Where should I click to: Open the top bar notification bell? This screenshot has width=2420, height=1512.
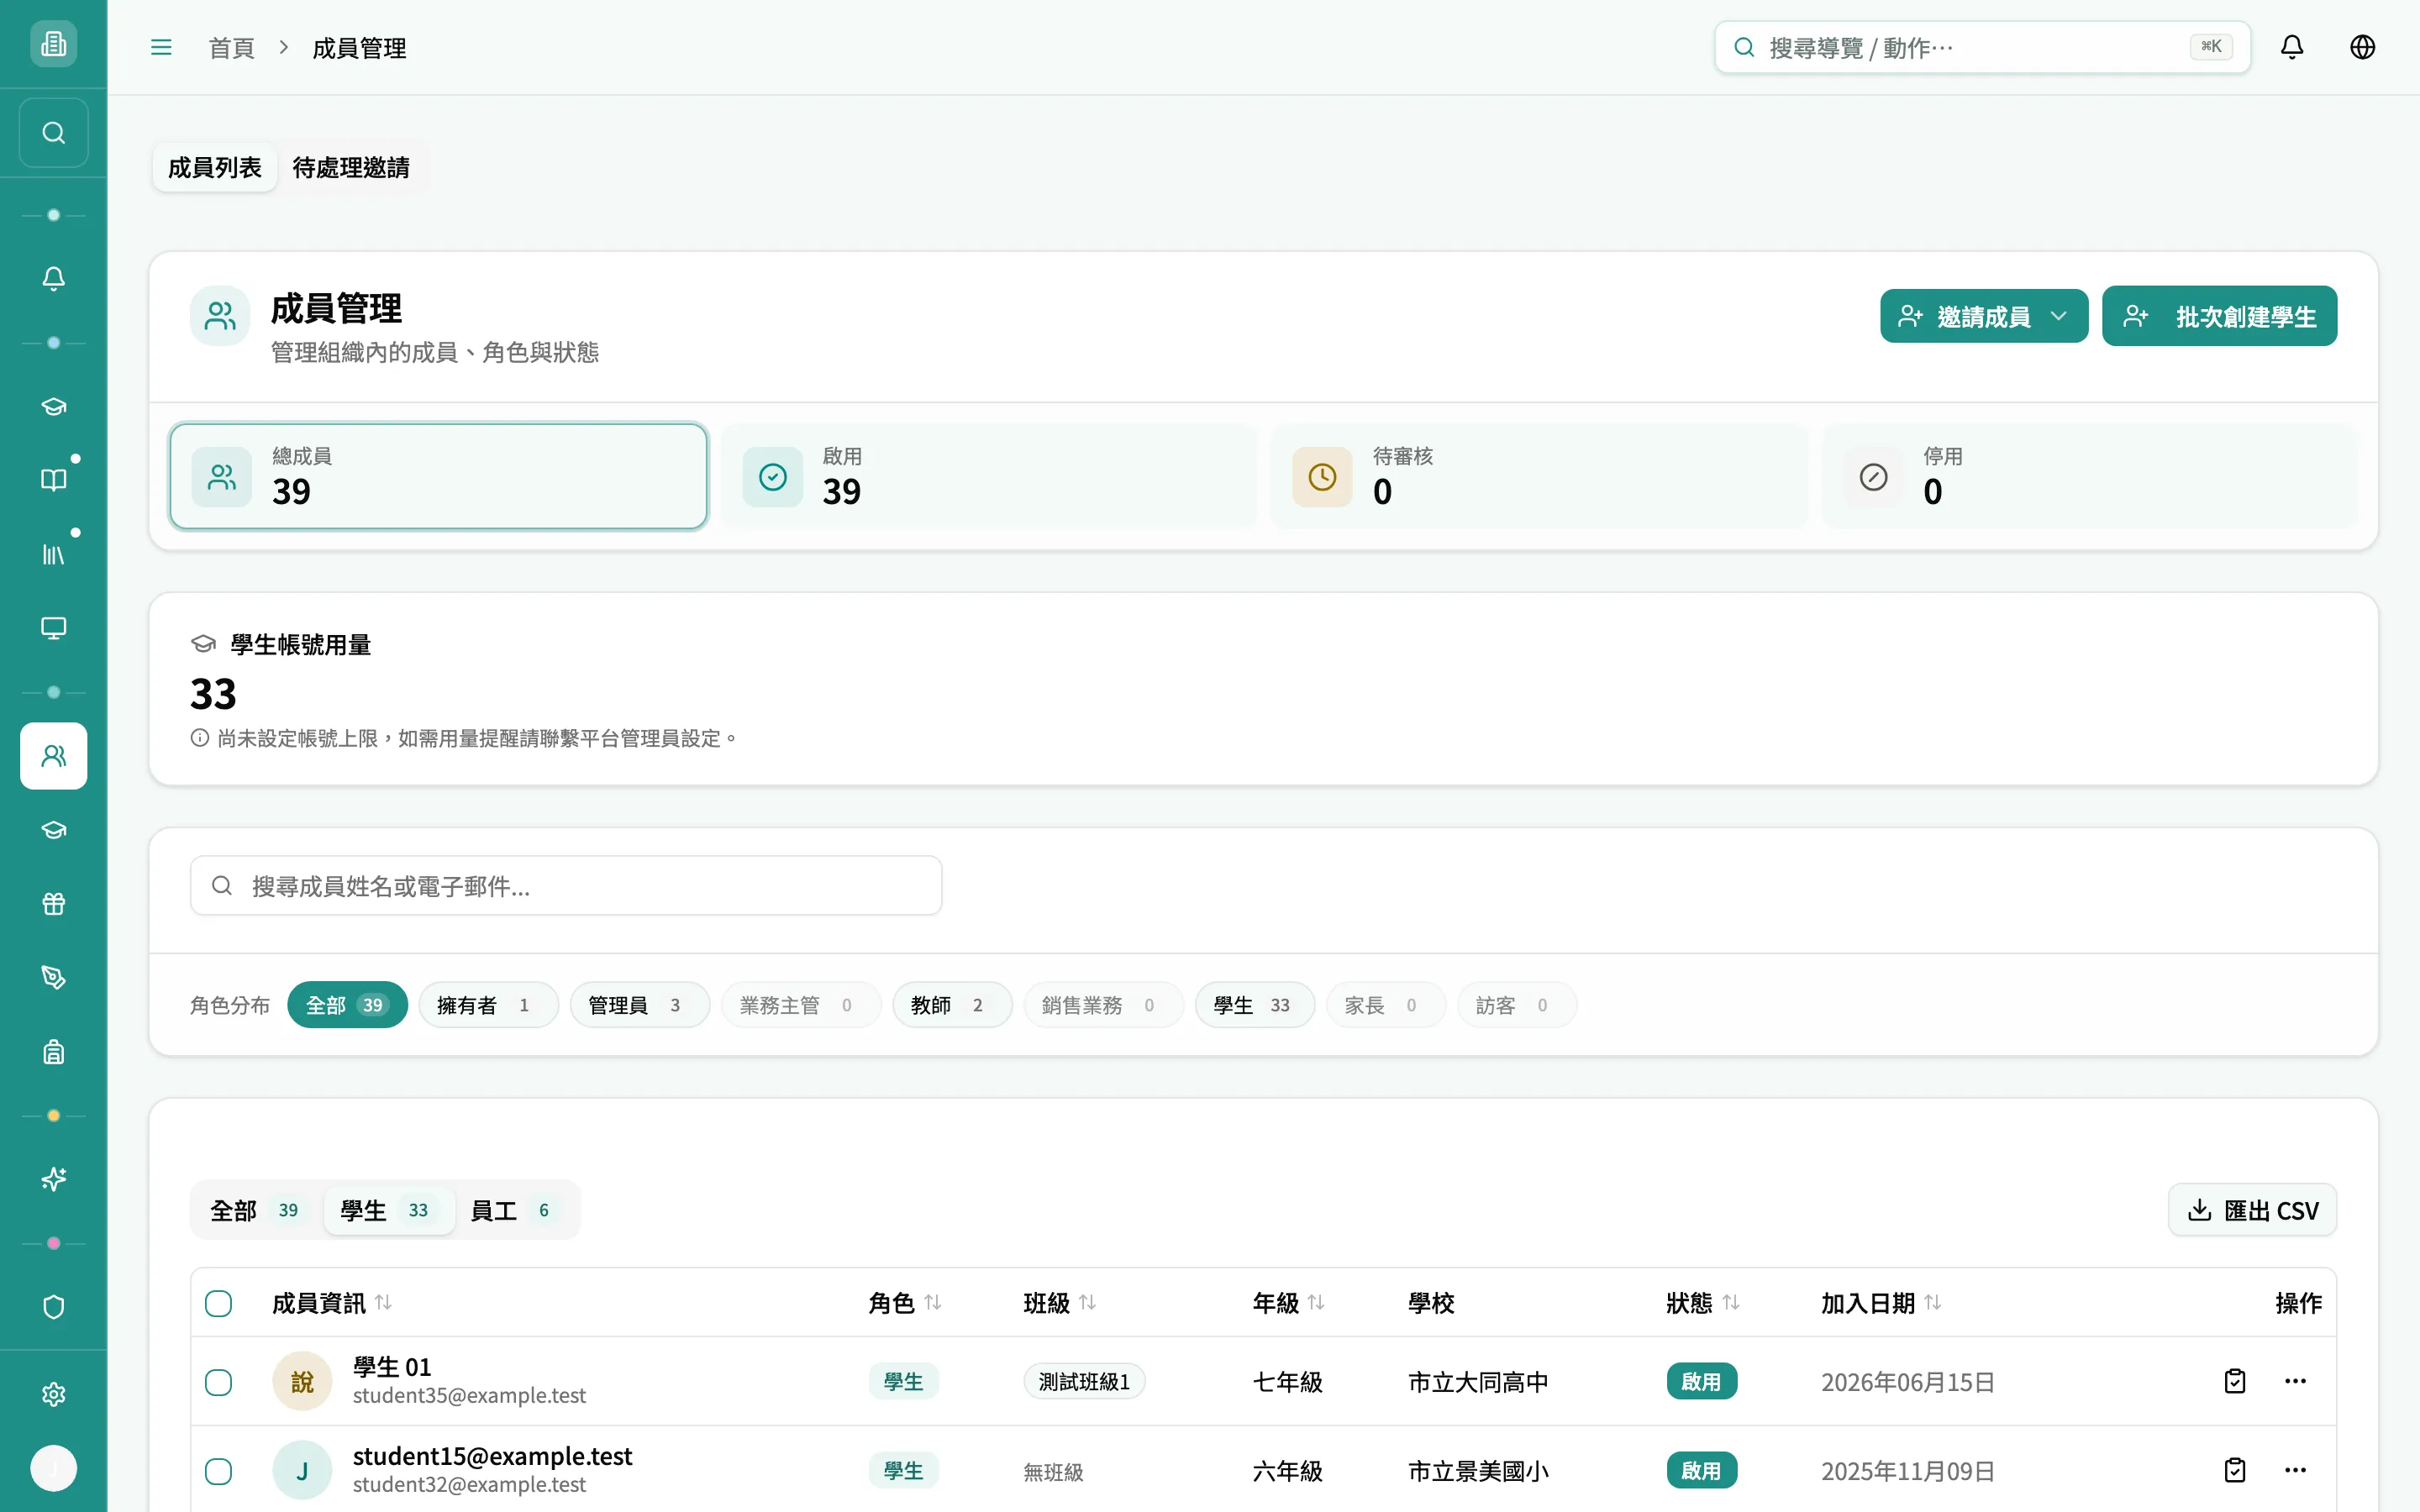tap(2292, 47)
